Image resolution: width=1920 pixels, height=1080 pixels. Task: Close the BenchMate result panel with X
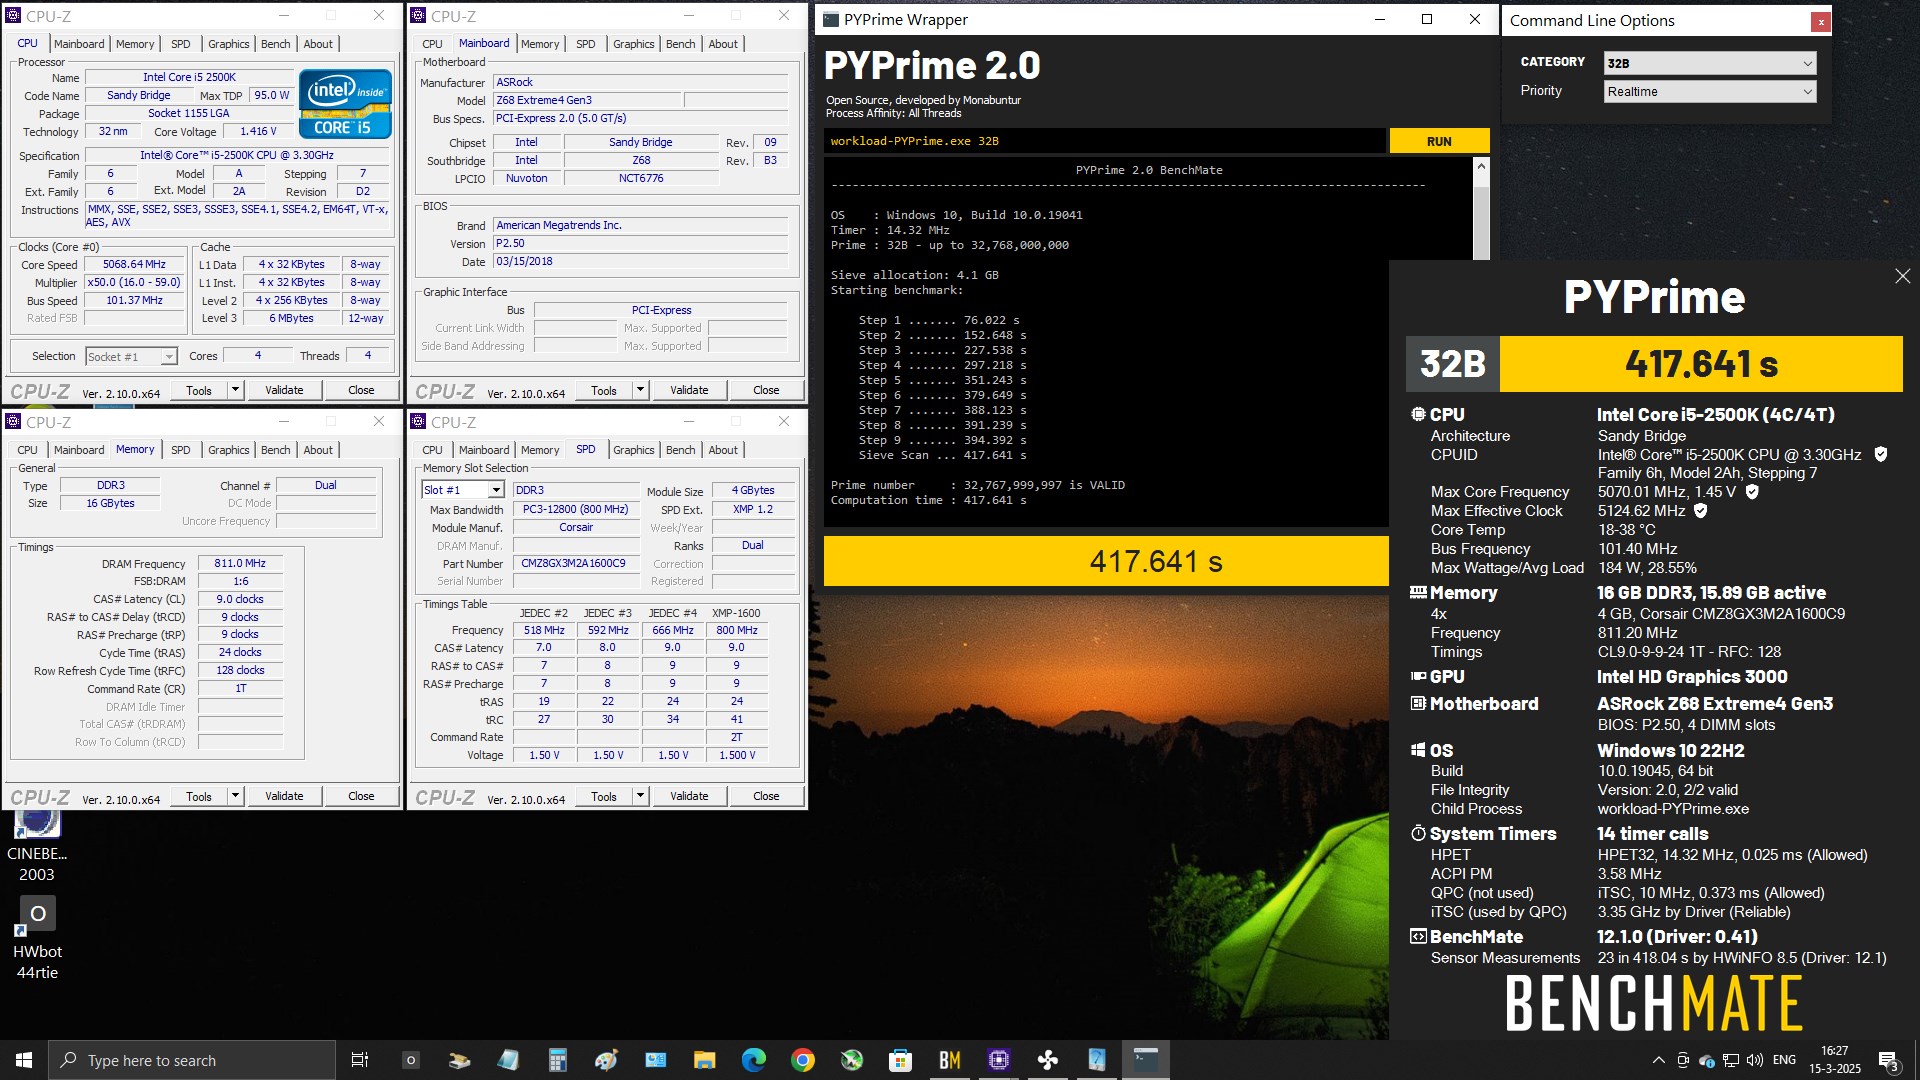(1902, 277)
